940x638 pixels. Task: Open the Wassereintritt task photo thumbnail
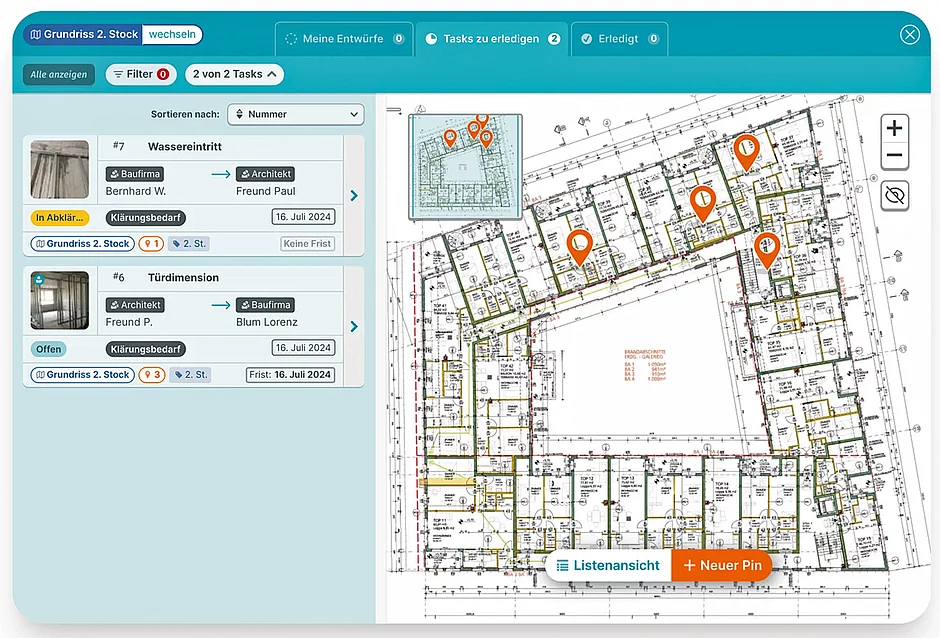tap(60, 170)
